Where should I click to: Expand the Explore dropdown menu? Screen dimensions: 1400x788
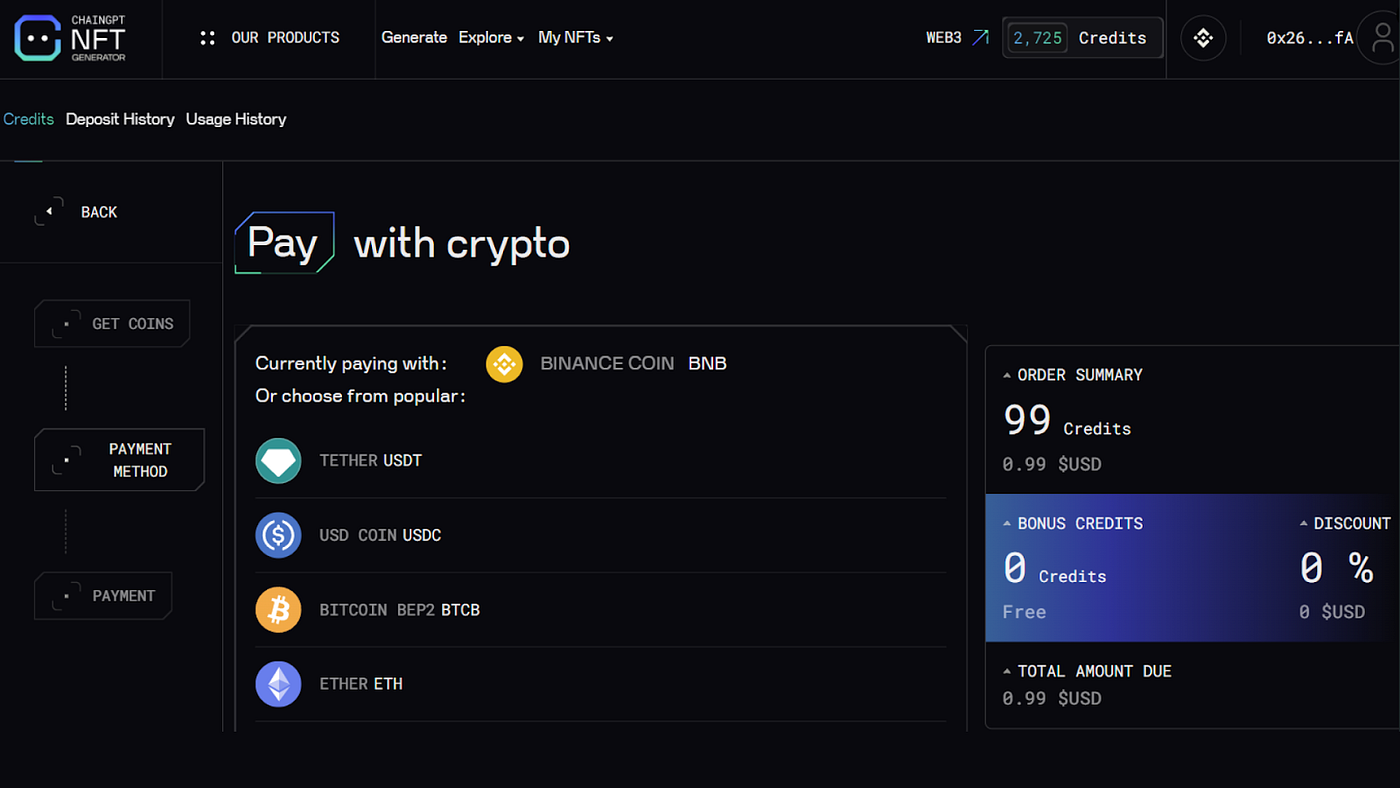pyautogui.click(x=492, y=38)
